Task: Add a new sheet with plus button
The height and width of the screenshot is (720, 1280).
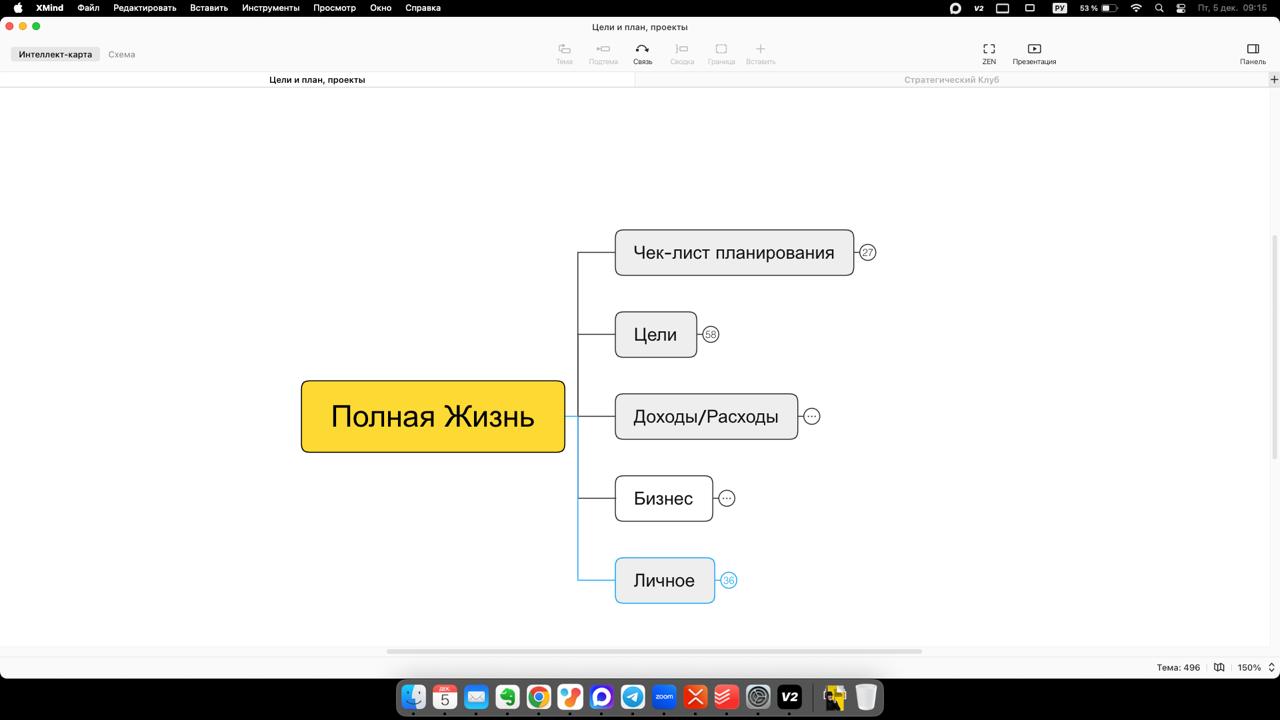Action: click(1273, 80)
